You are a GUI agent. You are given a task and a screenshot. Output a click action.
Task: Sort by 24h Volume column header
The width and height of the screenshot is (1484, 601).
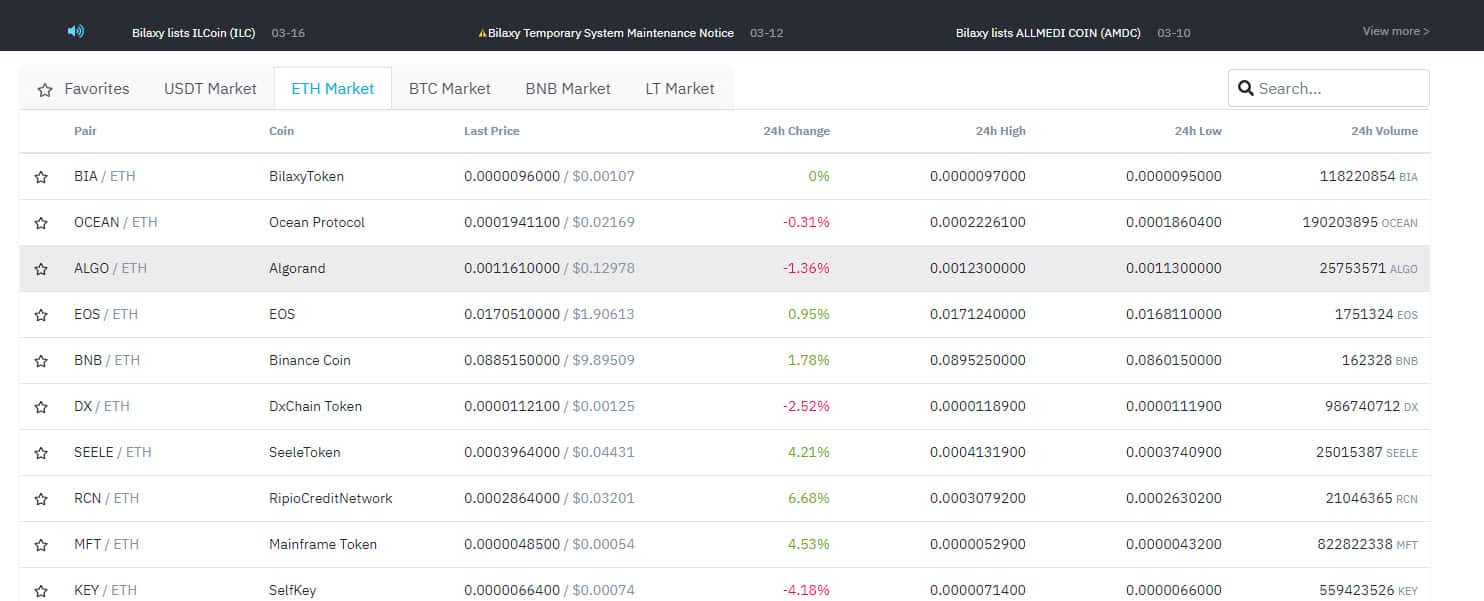pos(1384,131)
